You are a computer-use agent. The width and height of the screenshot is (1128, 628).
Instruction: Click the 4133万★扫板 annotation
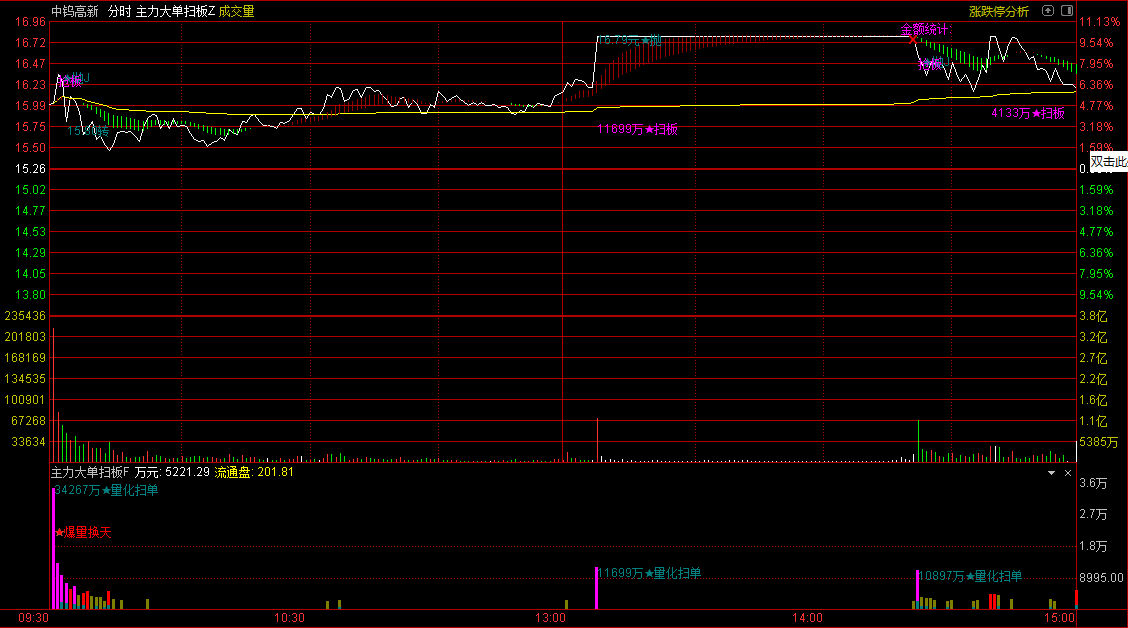point(1028,113)
